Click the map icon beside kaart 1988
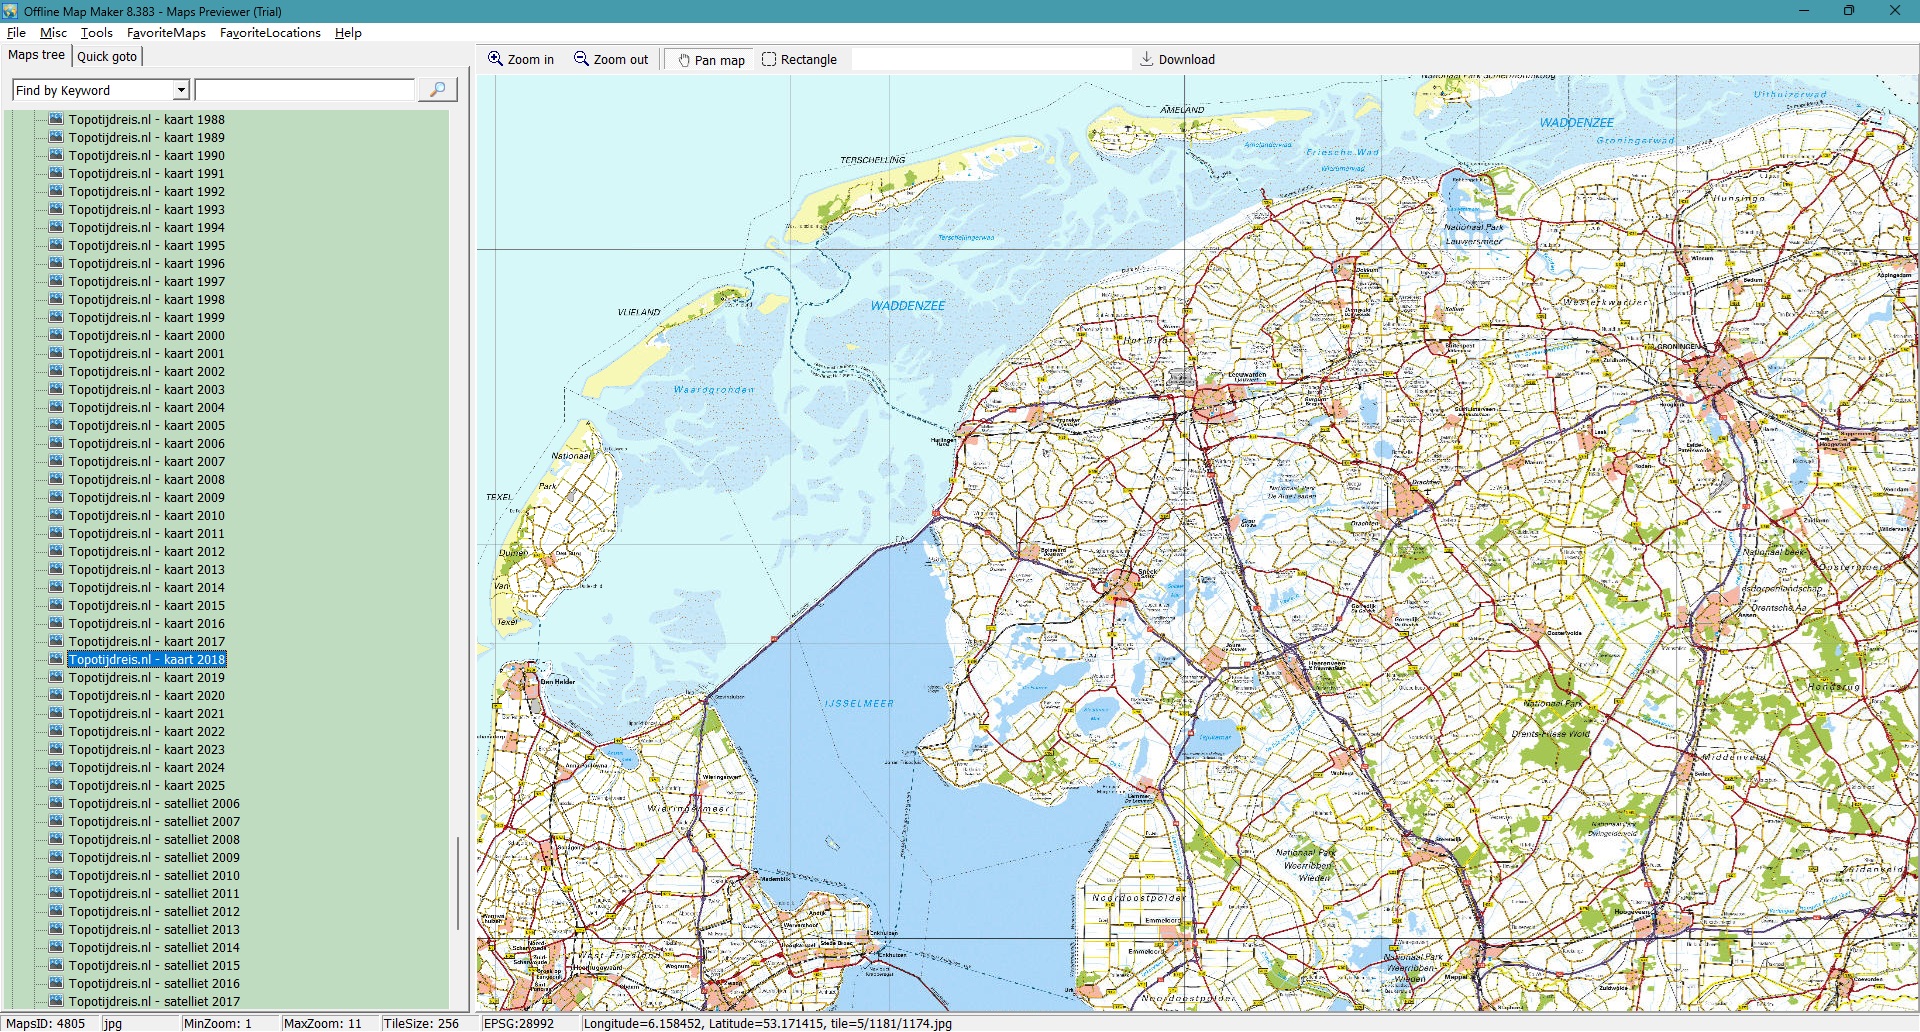 [x=56, y=119]
